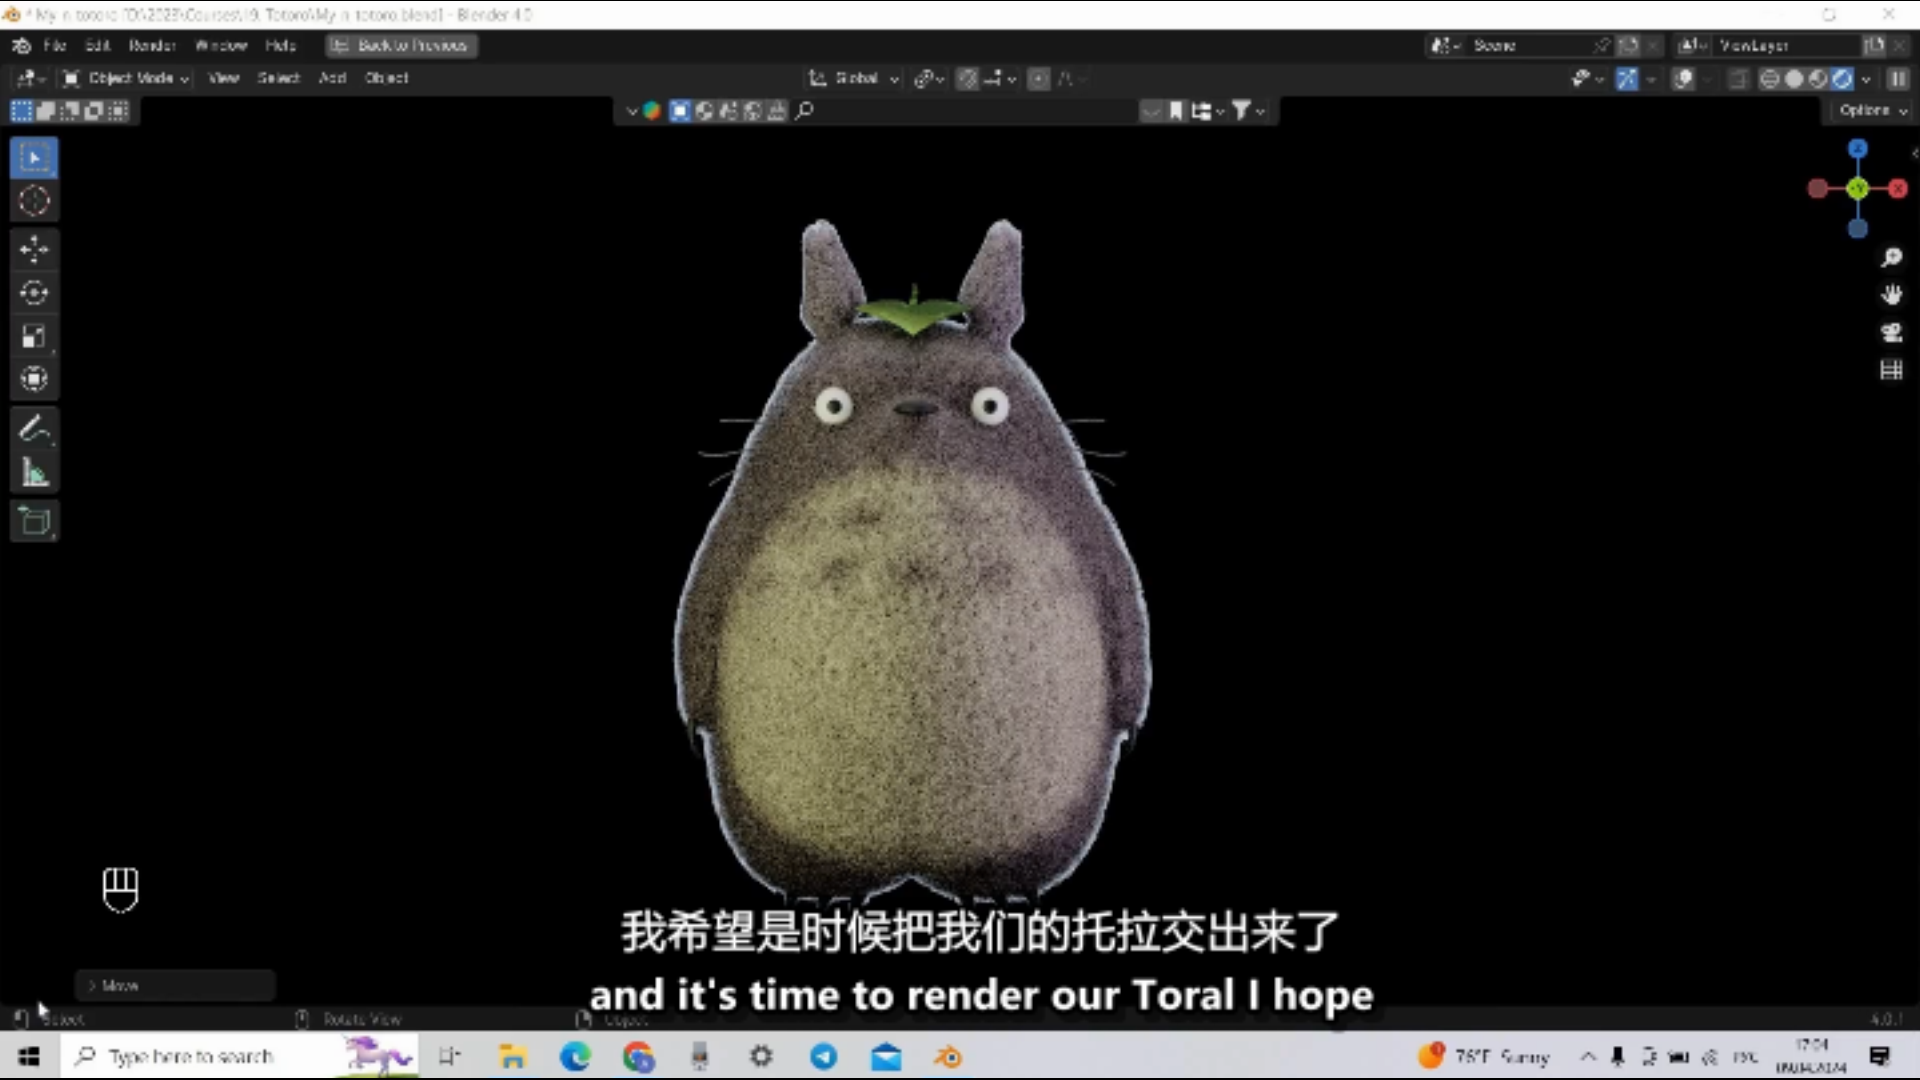
Task: Set selection mode to Subtract
Action: pos(69,111)
